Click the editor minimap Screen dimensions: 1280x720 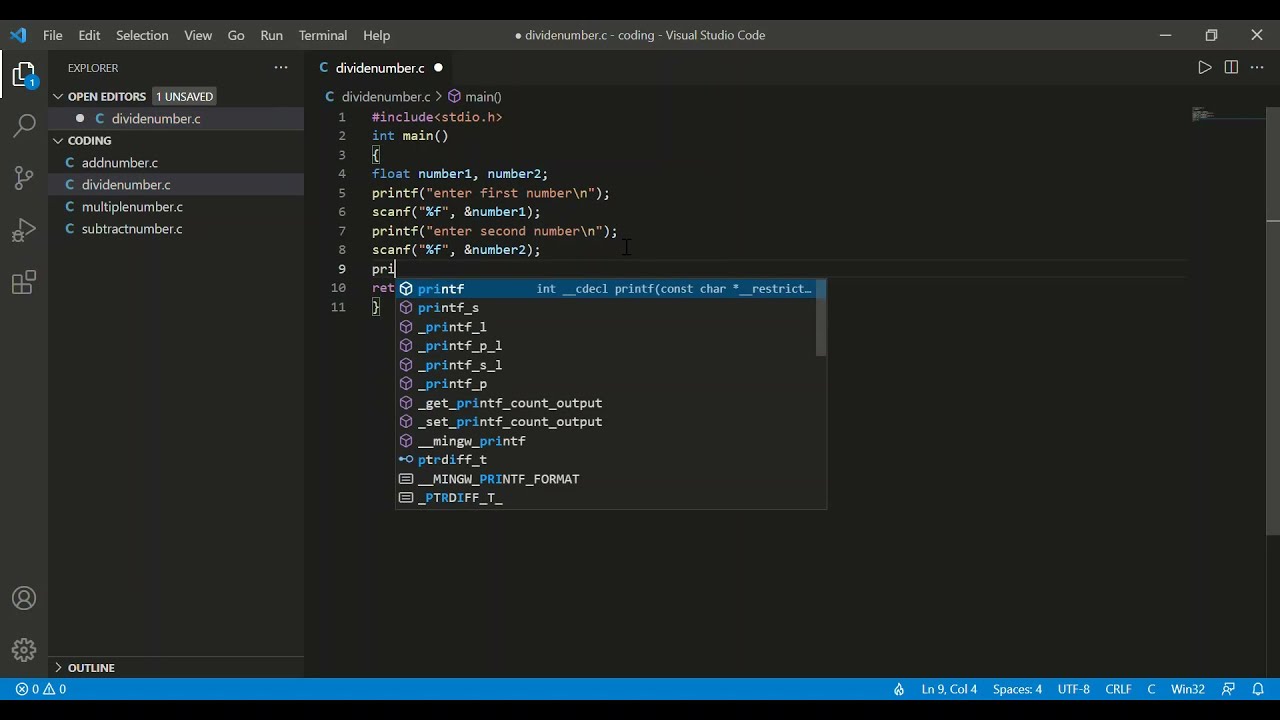pos(1228,115)
